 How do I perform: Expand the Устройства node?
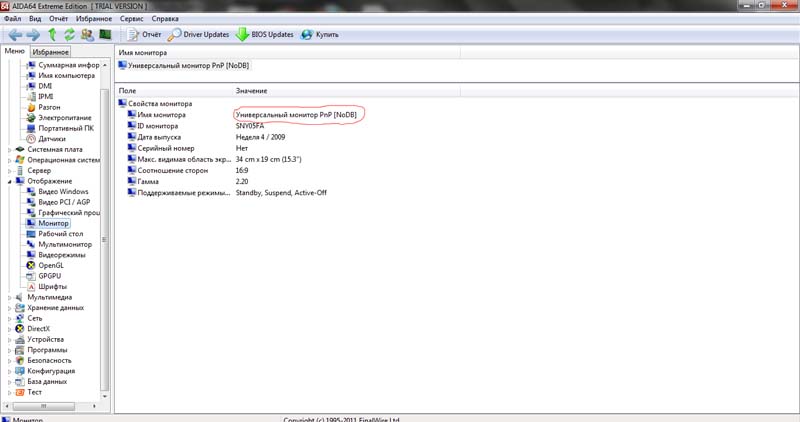click(x=9, y=340)
